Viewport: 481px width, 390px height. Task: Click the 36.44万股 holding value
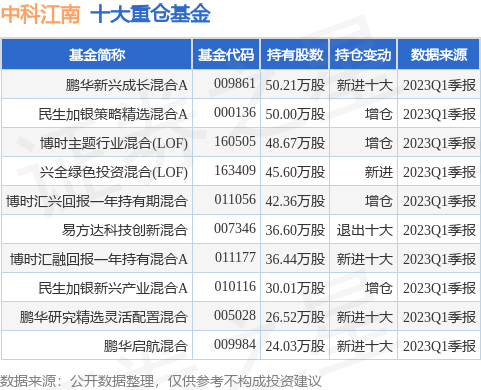pyautogui.click(x=295, y=259)
